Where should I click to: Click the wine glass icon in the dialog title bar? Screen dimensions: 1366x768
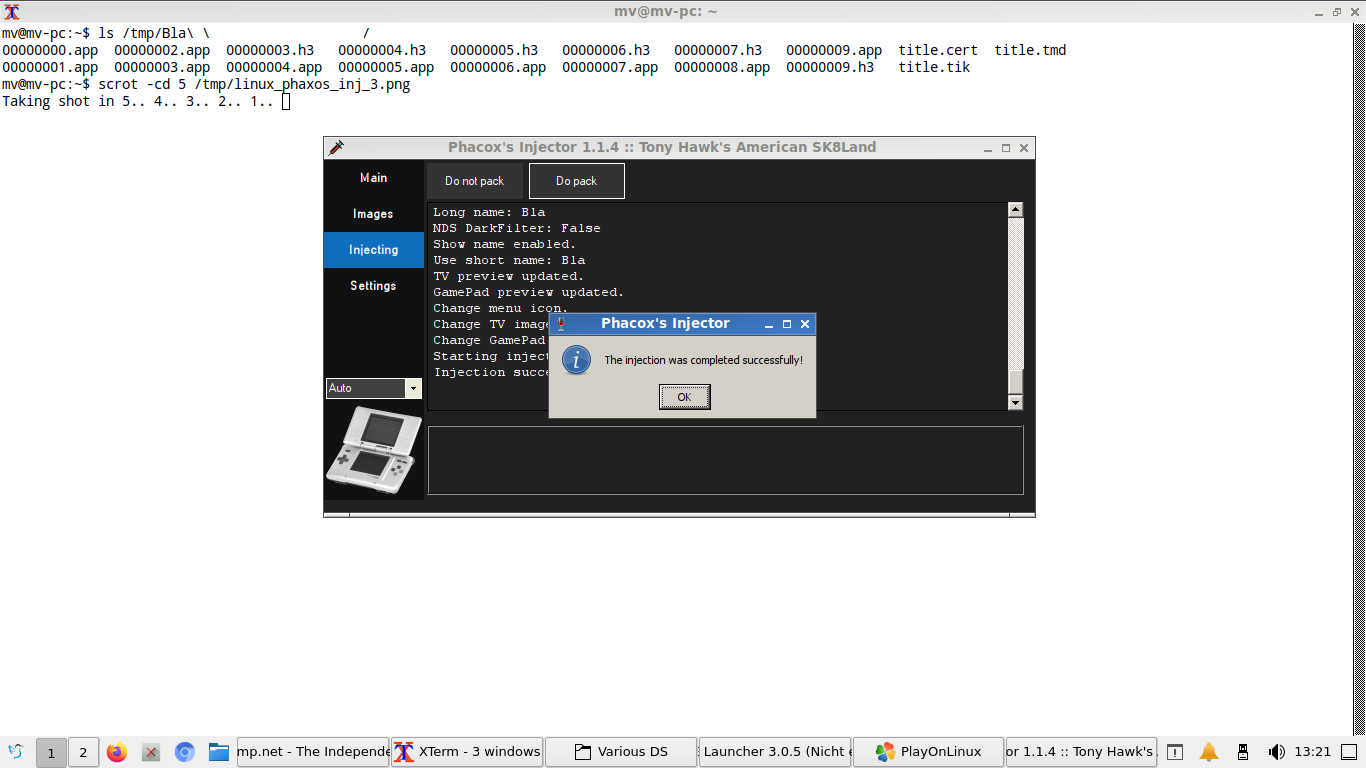pos(561,324)
